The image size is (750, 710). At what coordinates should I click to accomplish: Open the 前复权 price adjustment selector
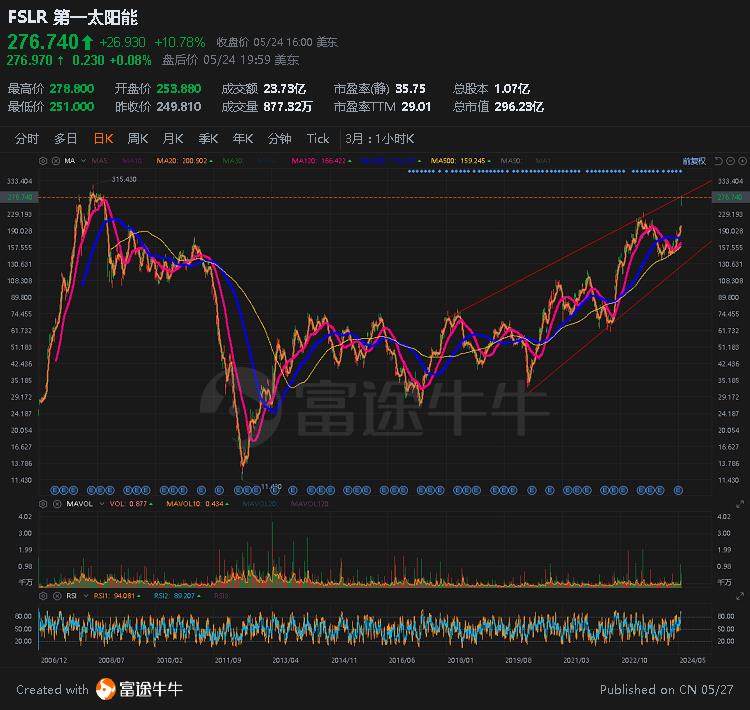694,161
